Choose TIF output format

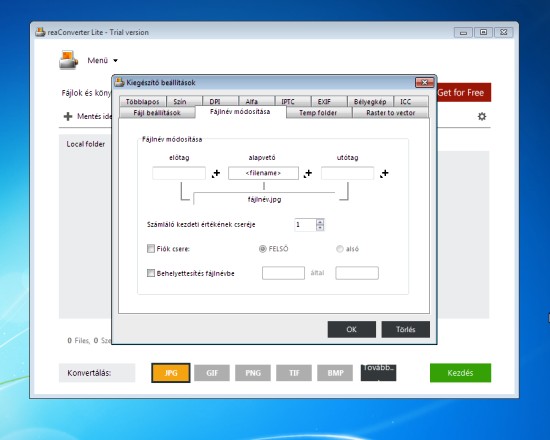pos(294,373)
